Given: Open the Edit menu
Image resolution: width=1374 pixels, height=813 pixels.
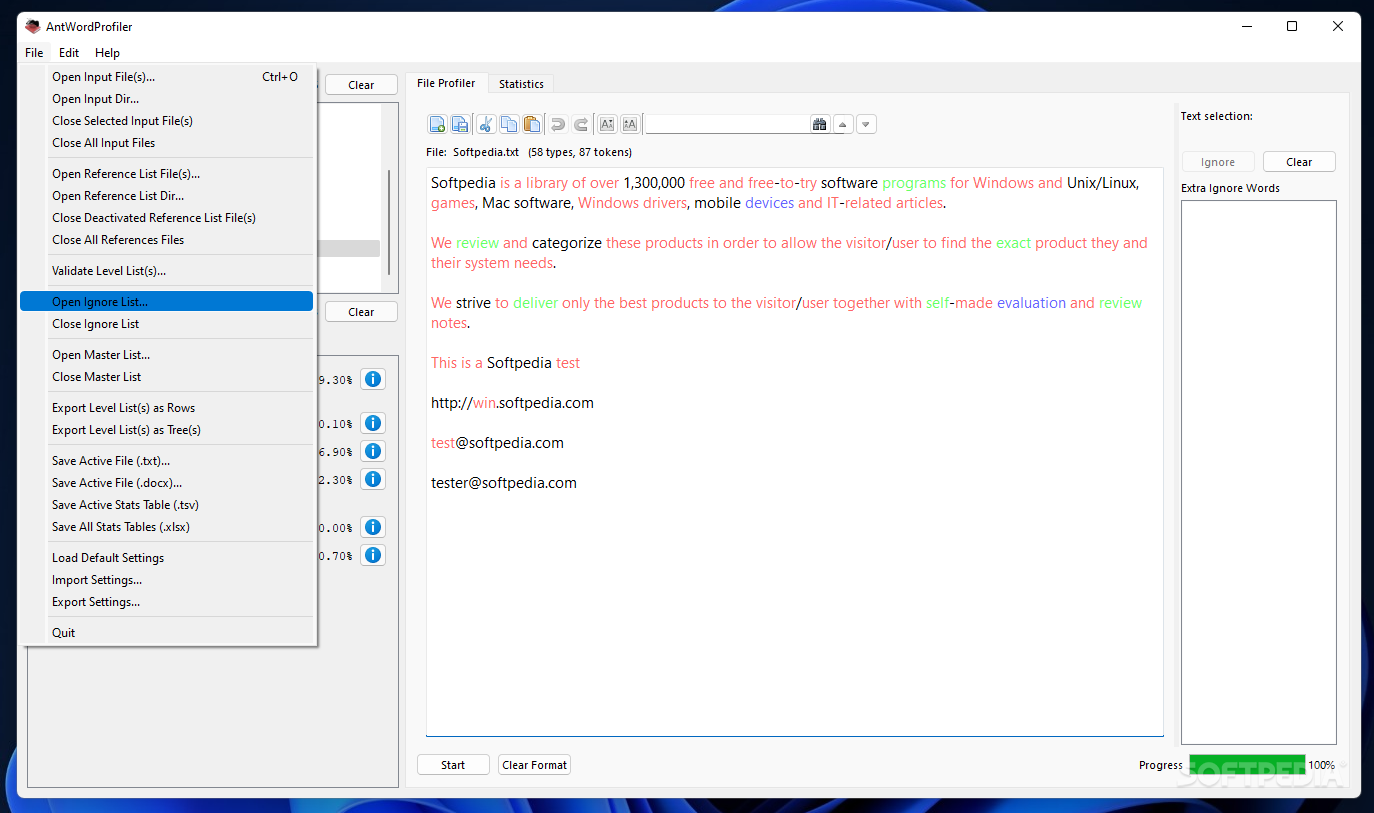Looking at the screenshot, I should click(69, 53).
